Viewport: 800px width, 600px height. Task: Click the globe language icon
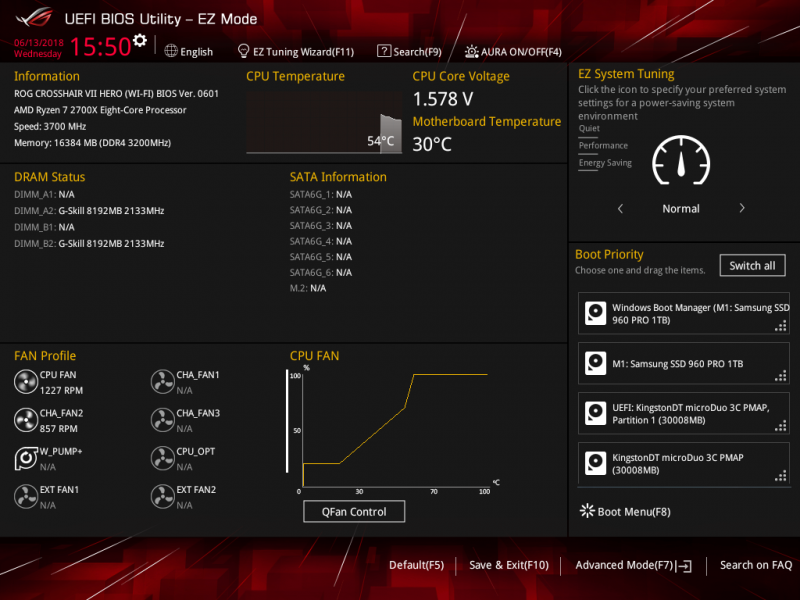tap(171, 51)
